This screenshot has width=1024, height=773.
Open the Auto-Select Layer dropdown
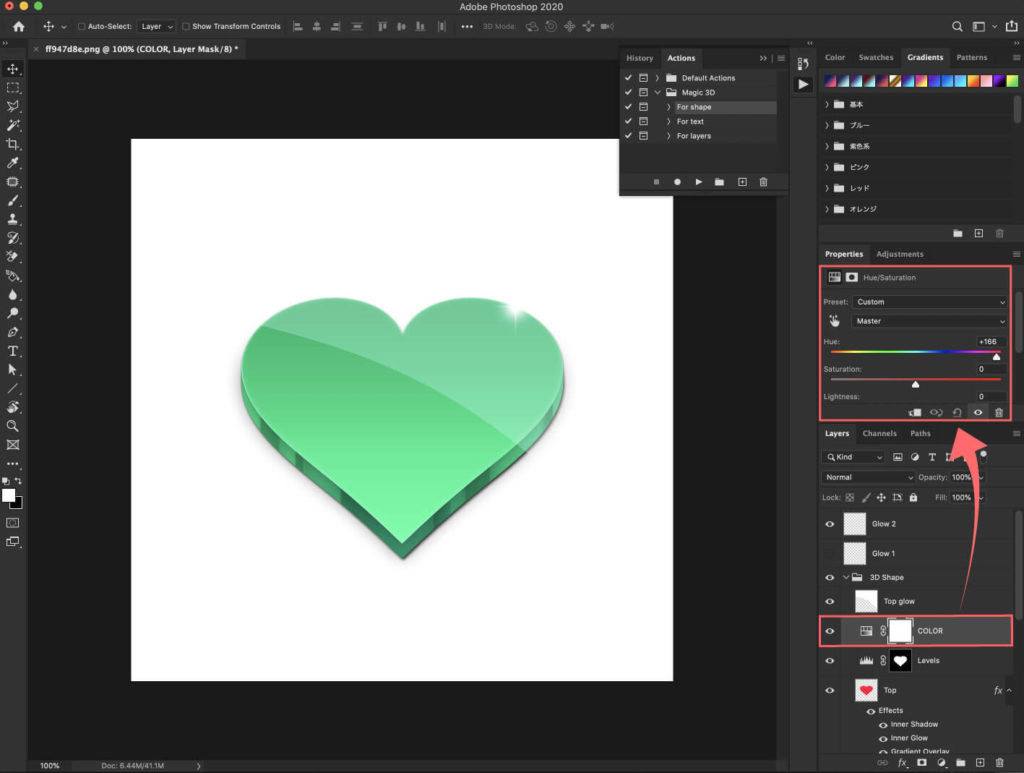coord(157,27)
